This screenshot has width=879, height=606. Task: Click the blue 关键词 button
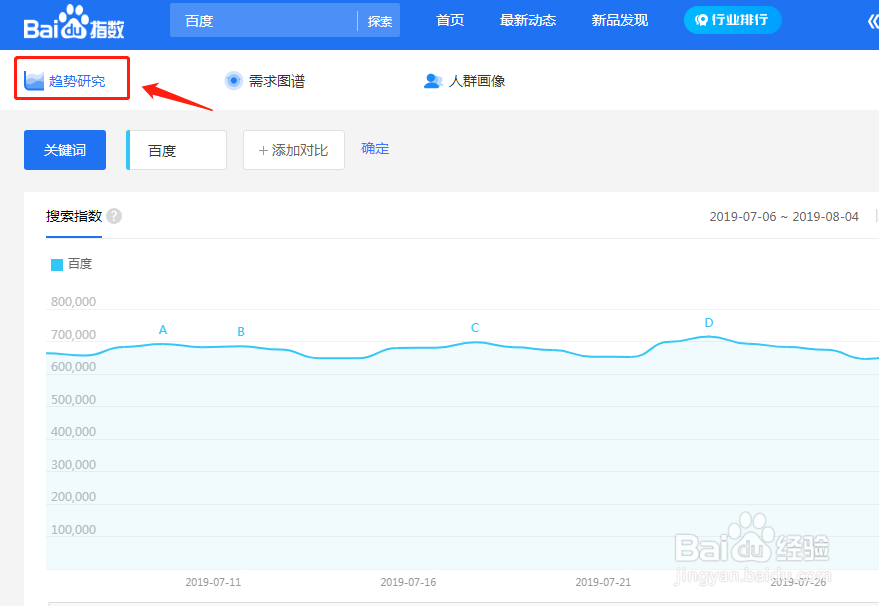tap(65, 150)
